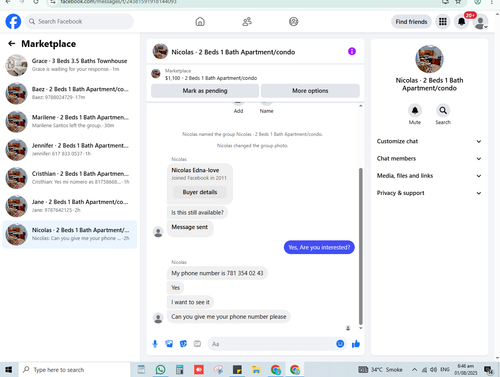This screenshot has width=500, height=377.
Task: Open Marketplace listing $1,100 2 Beds link
Action: [x=211, y=78]
